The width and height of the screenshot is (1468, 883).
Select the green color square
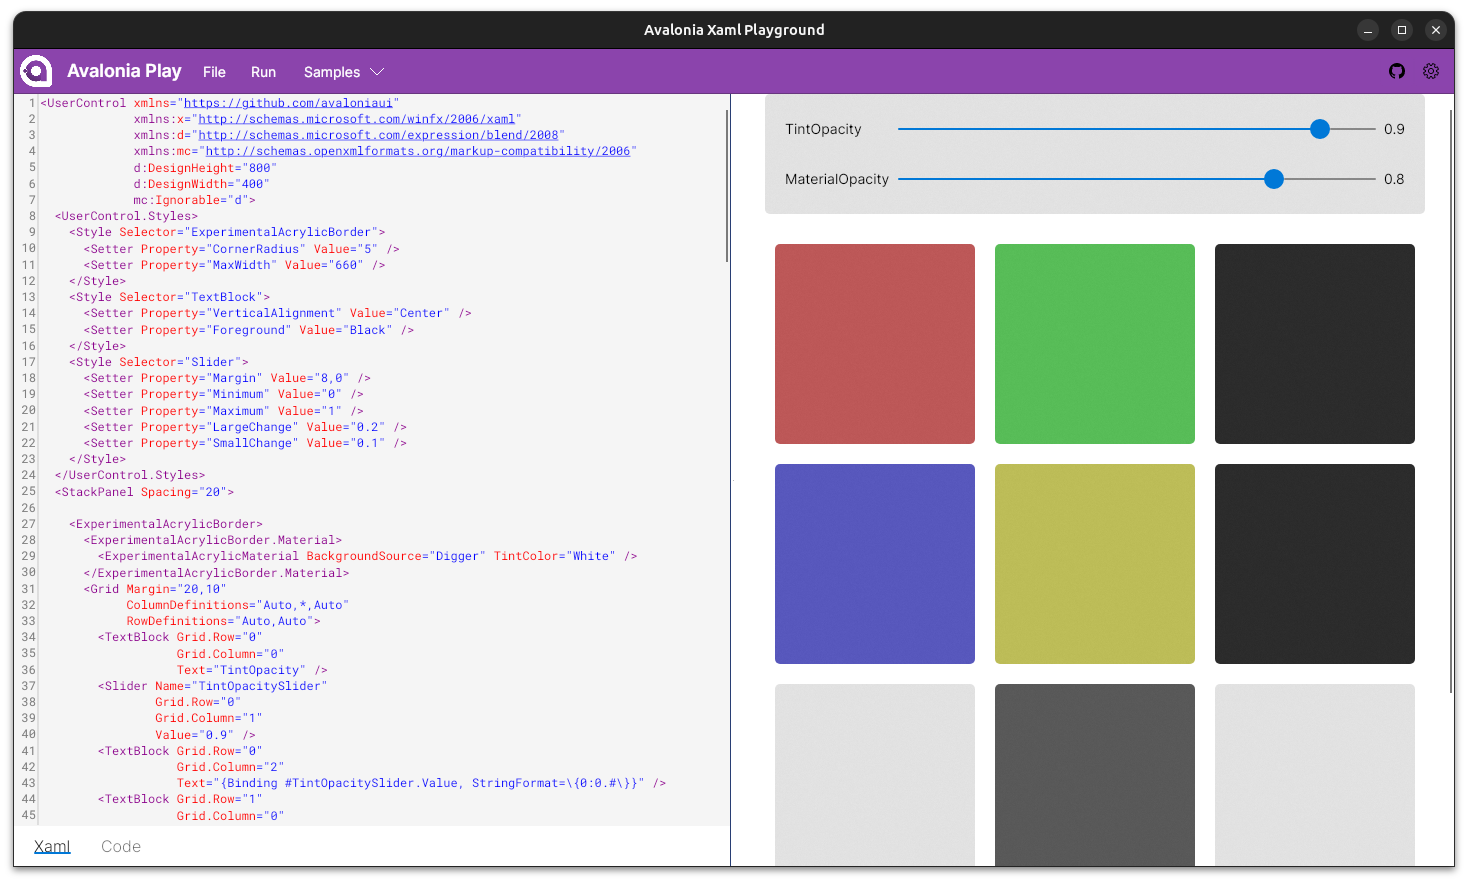(x=1095, y=344)
